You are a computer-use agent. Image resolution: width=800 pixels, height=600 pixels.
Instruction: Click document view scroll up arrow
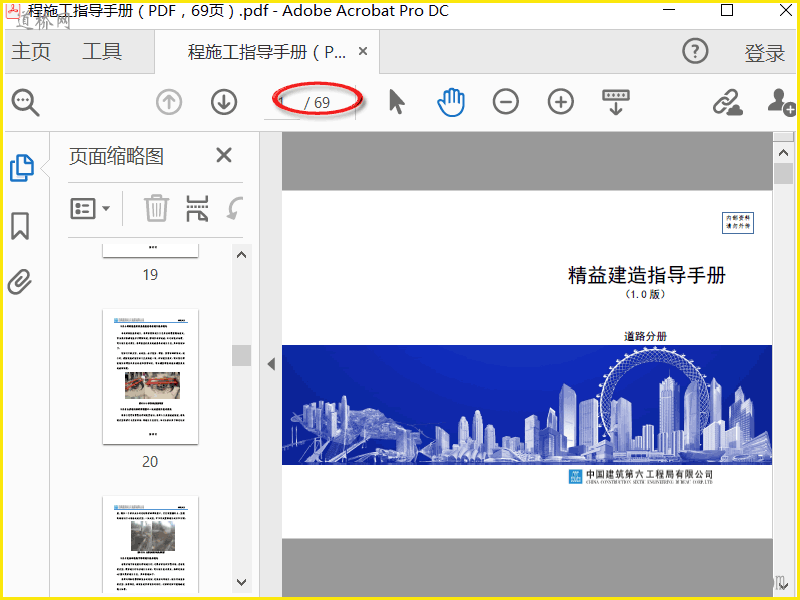783,153
